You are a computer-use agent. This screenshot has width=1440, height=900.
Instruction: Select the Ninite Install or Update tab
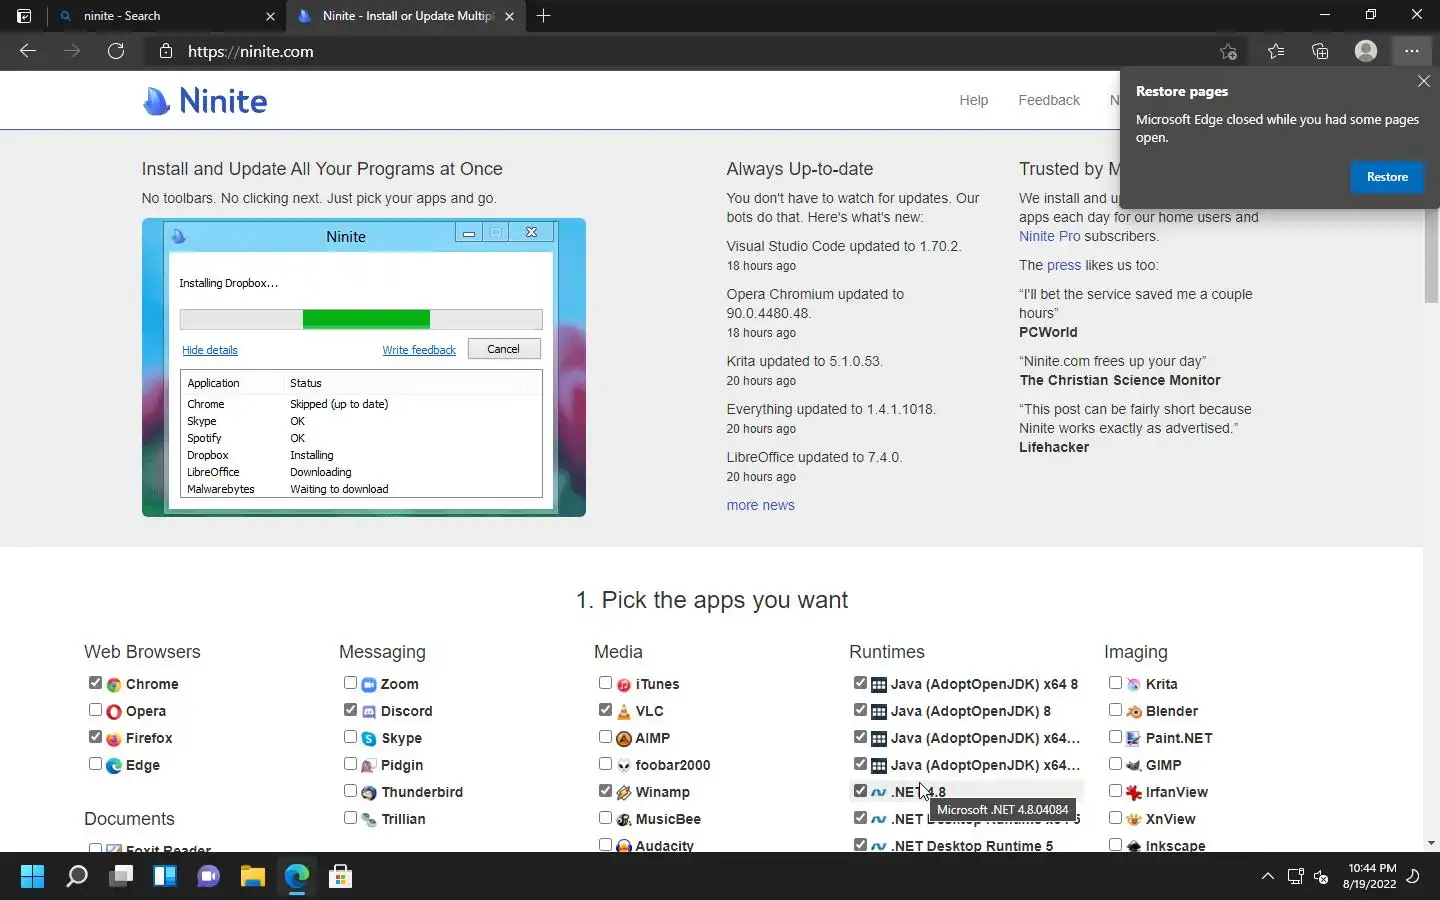point(406,16)
